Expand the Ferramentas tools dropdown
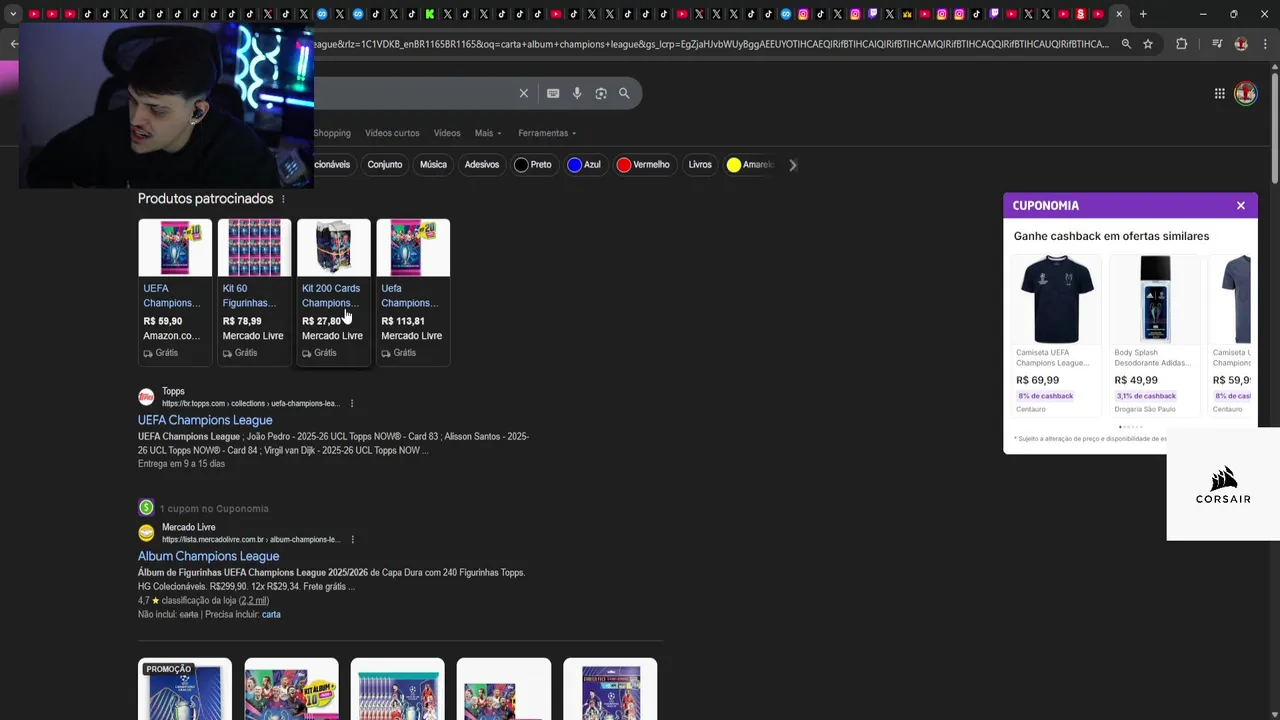 click(x=547, y=133)
